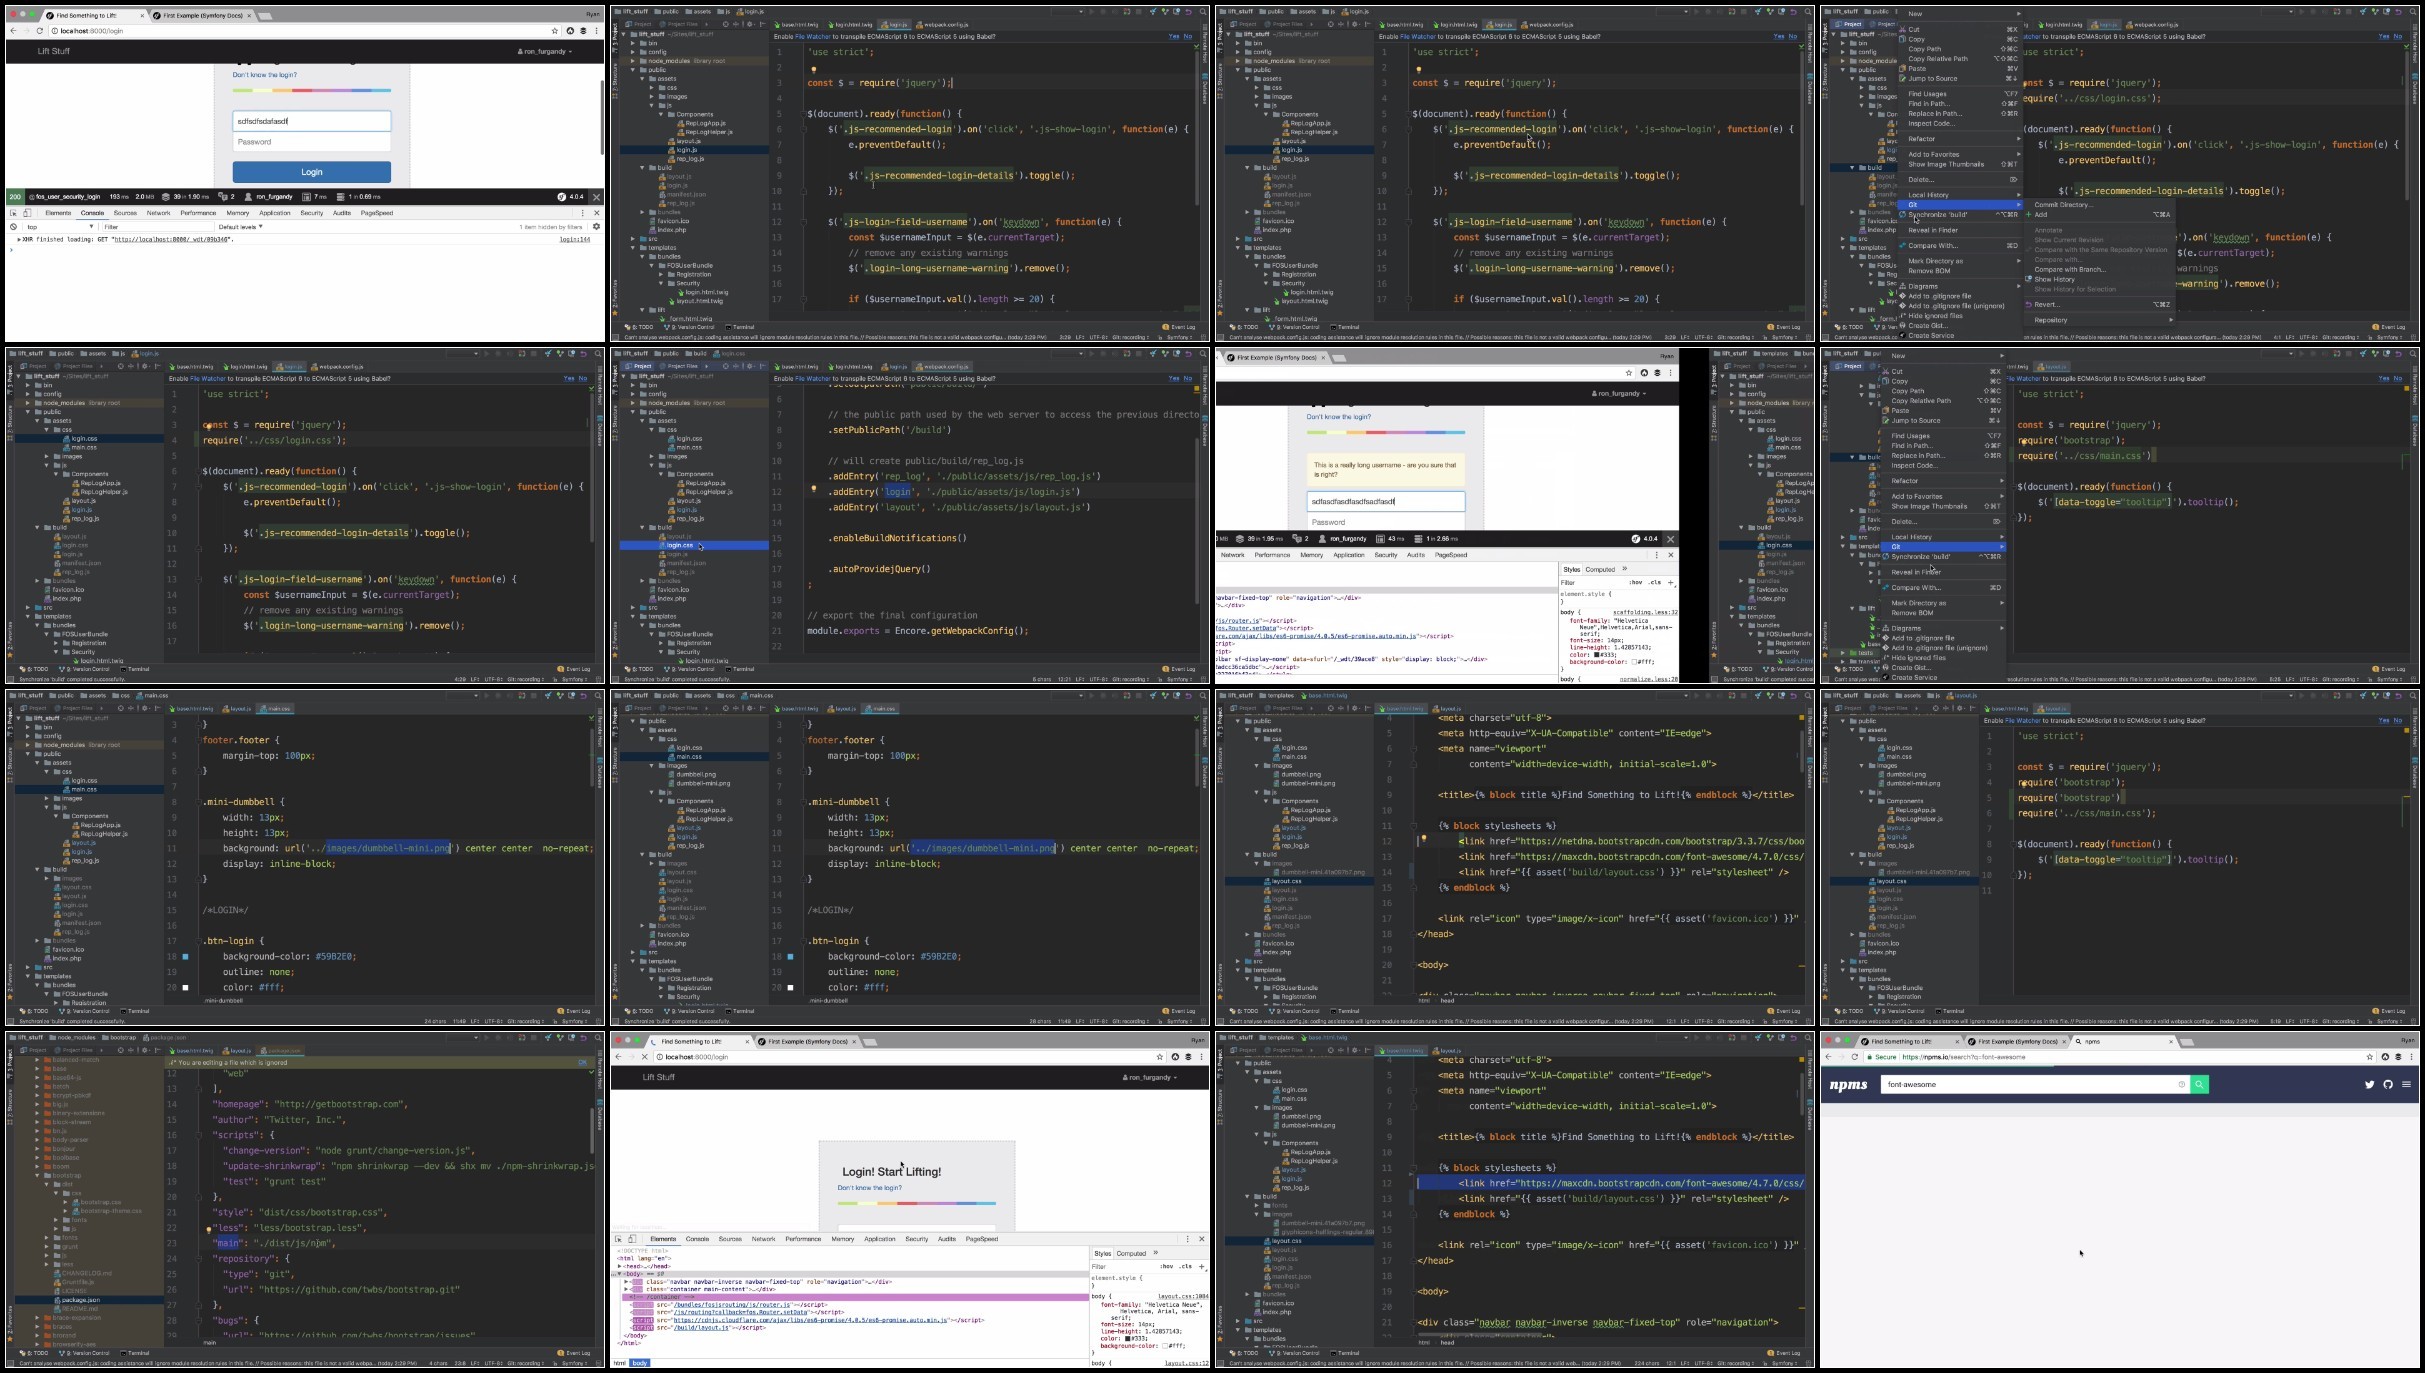Bookmark the npms.io page with the star icon

[x=2369, y=1057]
